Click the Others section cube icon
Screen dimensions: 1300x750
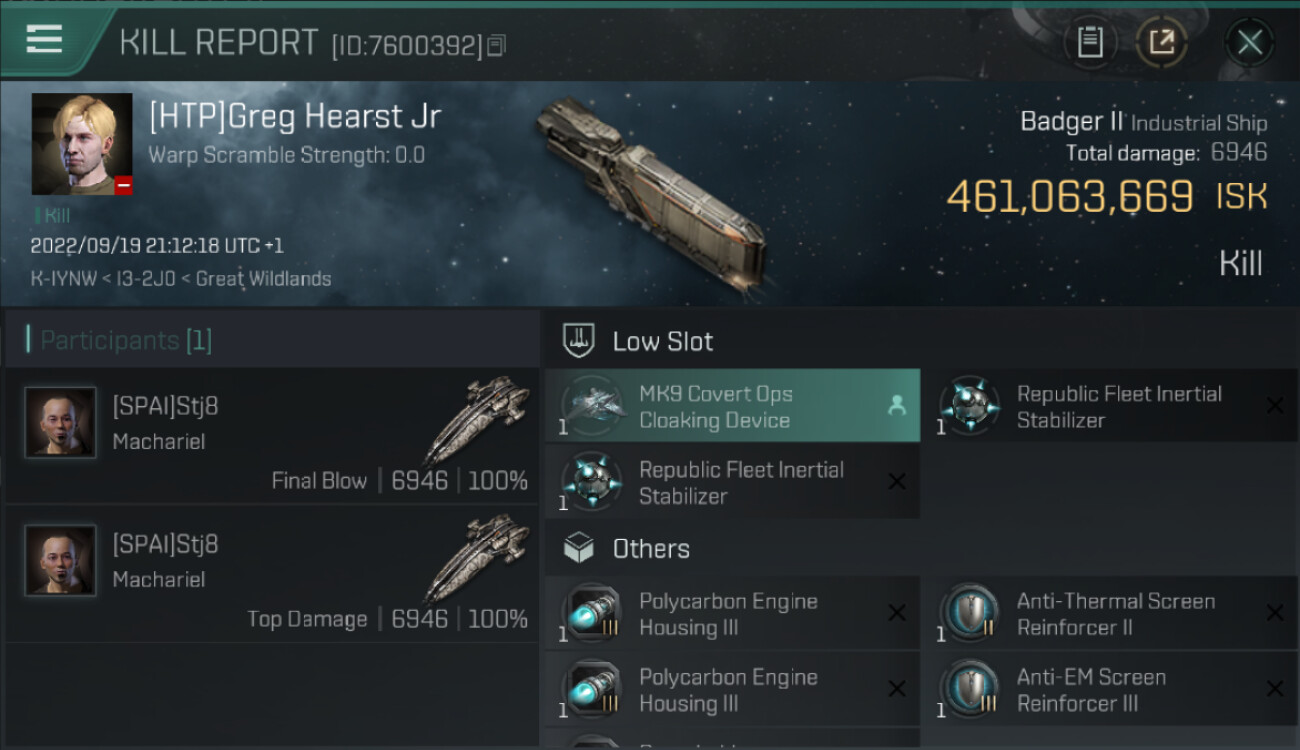(579, 549)
